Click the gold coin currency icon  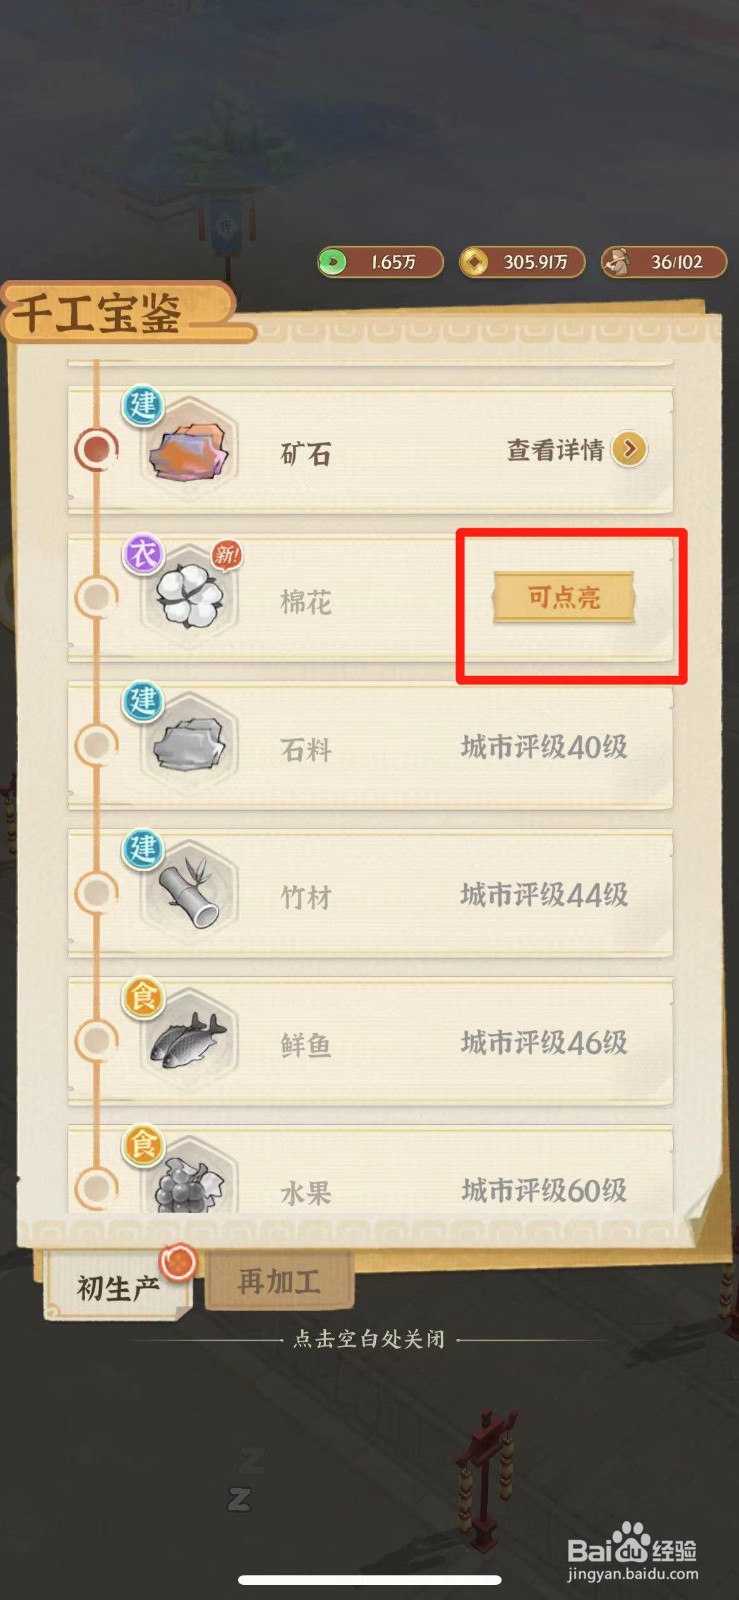click(474, 262)
